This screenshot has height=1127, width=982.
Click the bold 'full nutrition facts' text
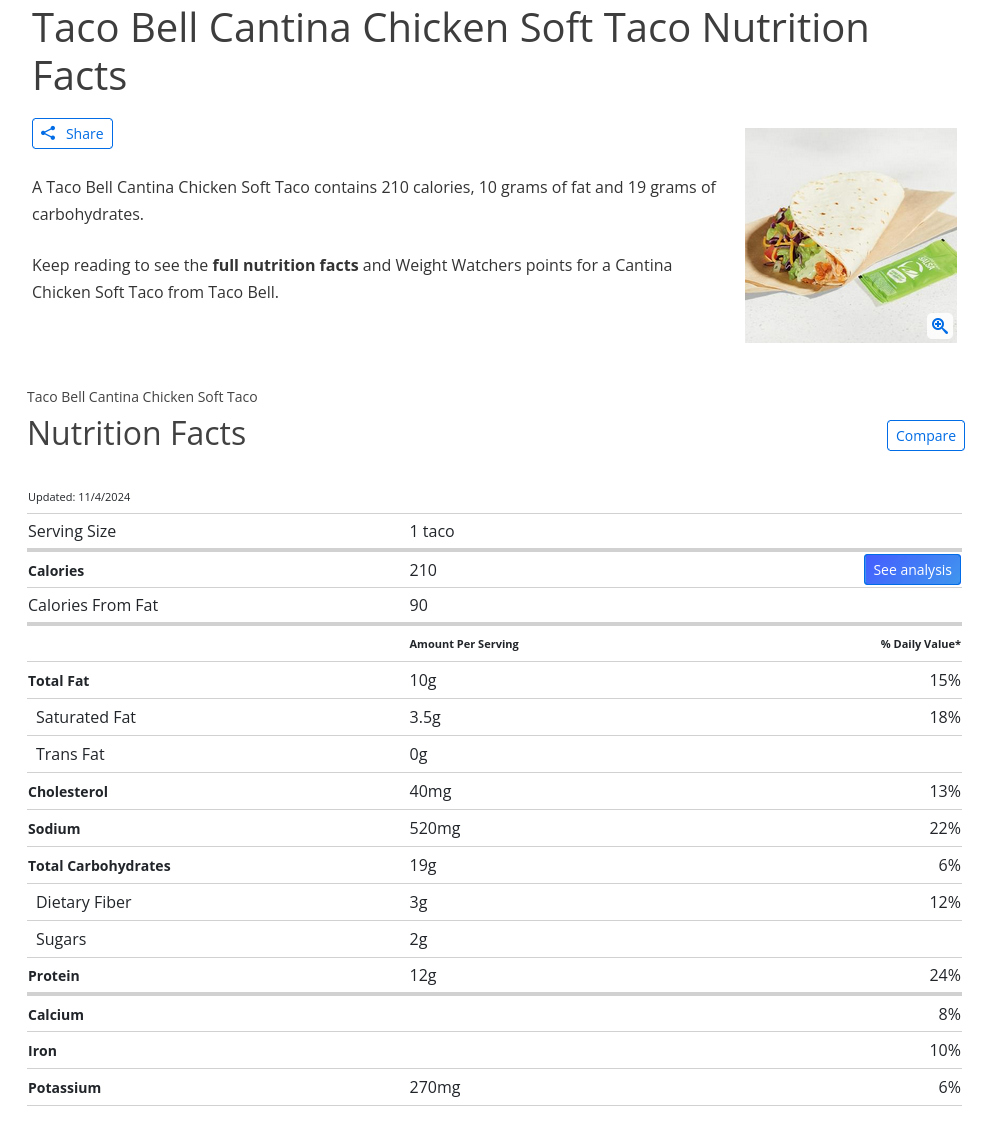285,265
